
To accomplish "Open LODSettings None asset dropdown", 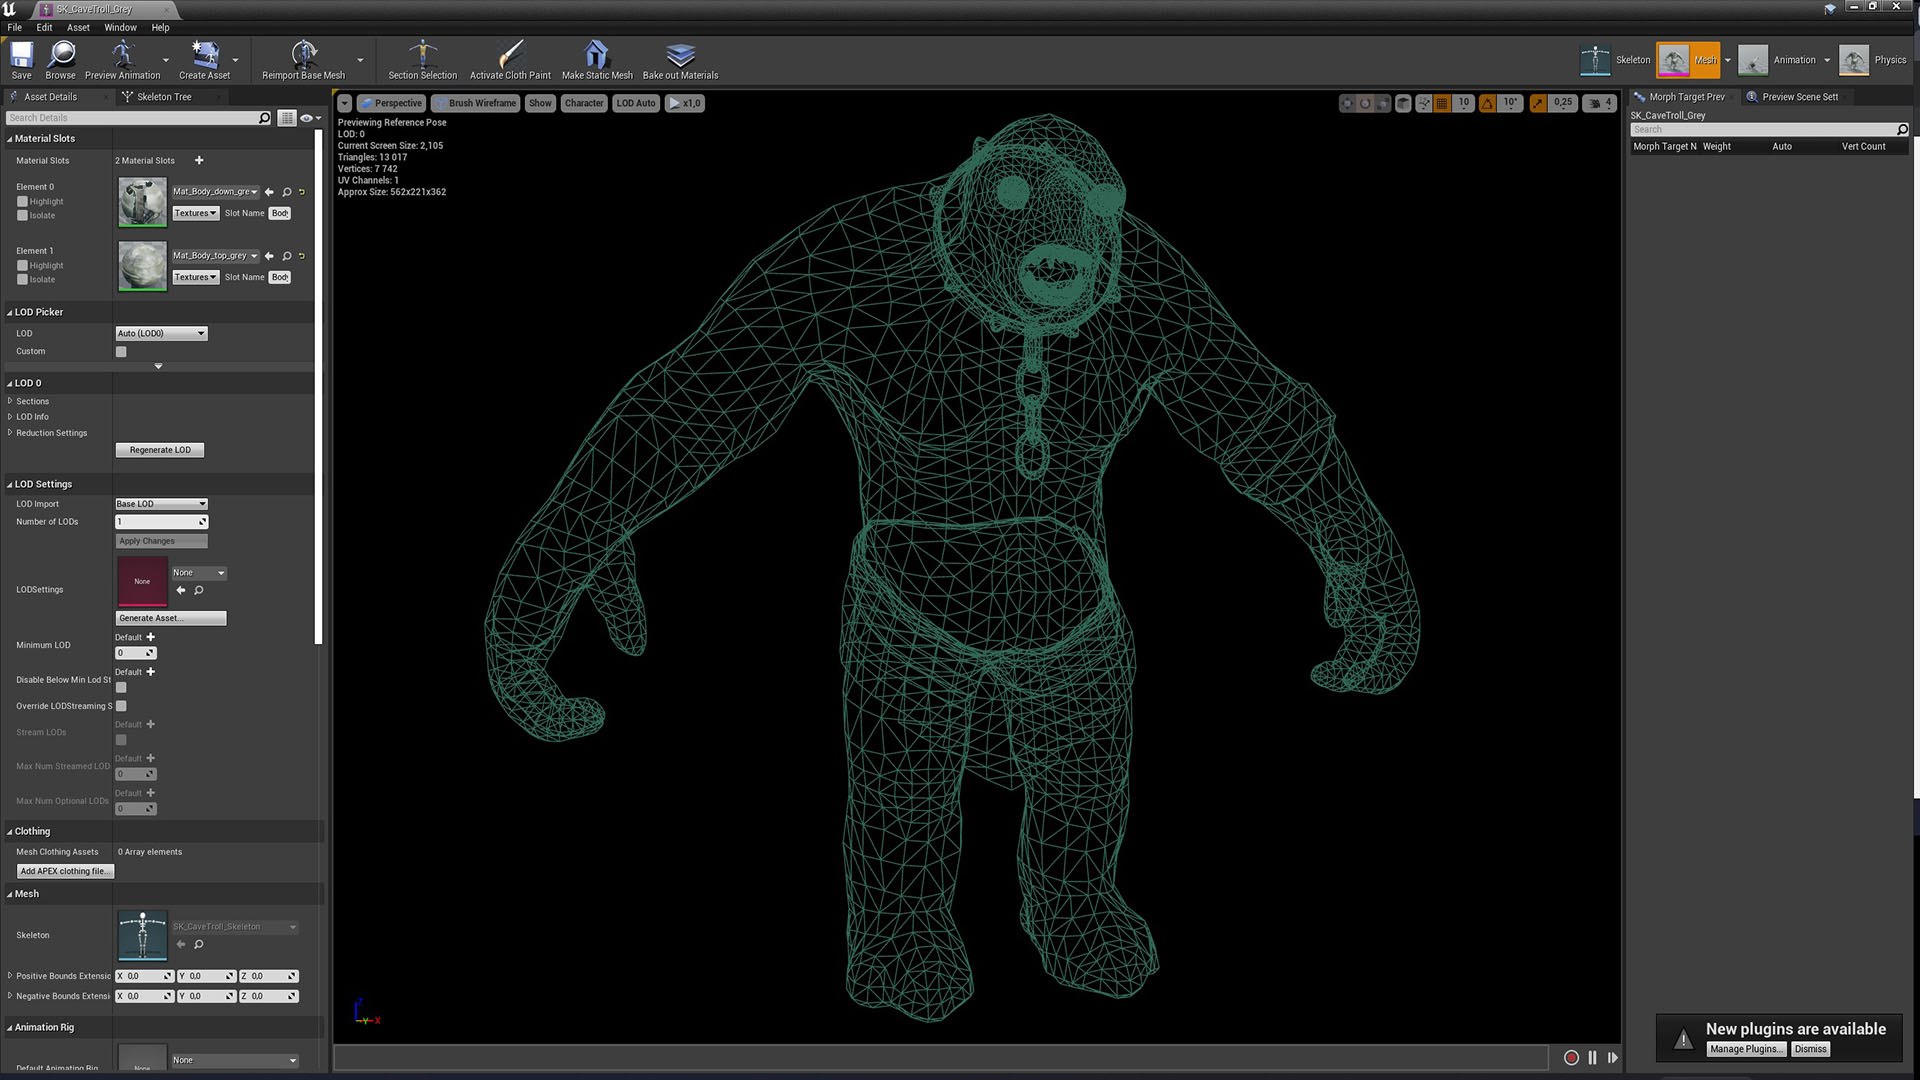I will 199,573.
